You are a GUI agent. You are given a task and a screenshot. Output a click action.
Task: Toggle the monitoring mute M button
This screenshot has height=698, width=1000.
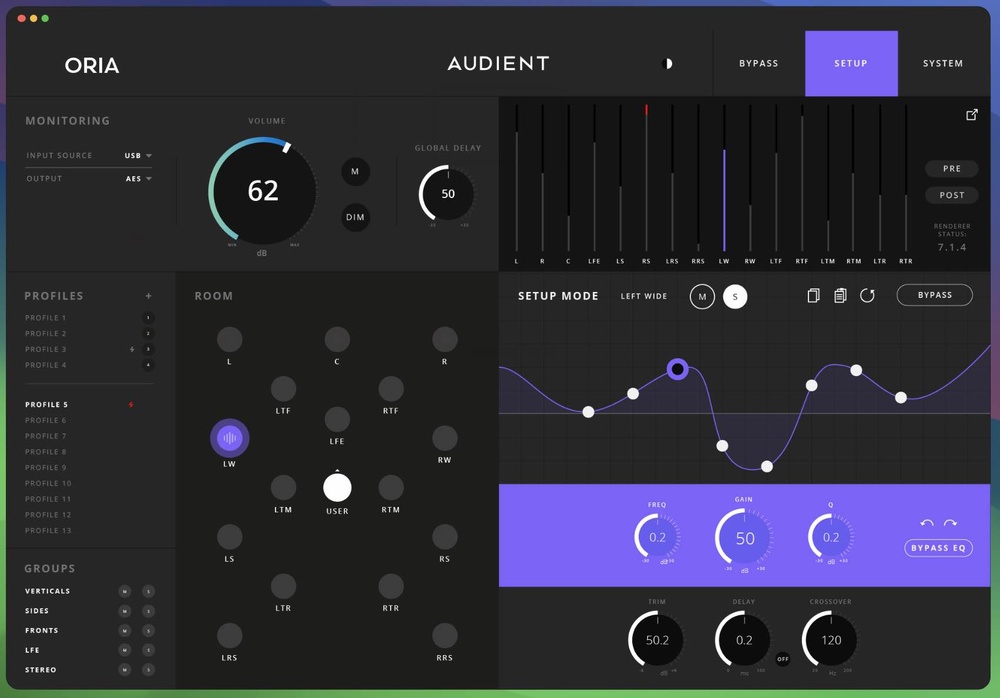pyautogui.click(x=355, y=172)
